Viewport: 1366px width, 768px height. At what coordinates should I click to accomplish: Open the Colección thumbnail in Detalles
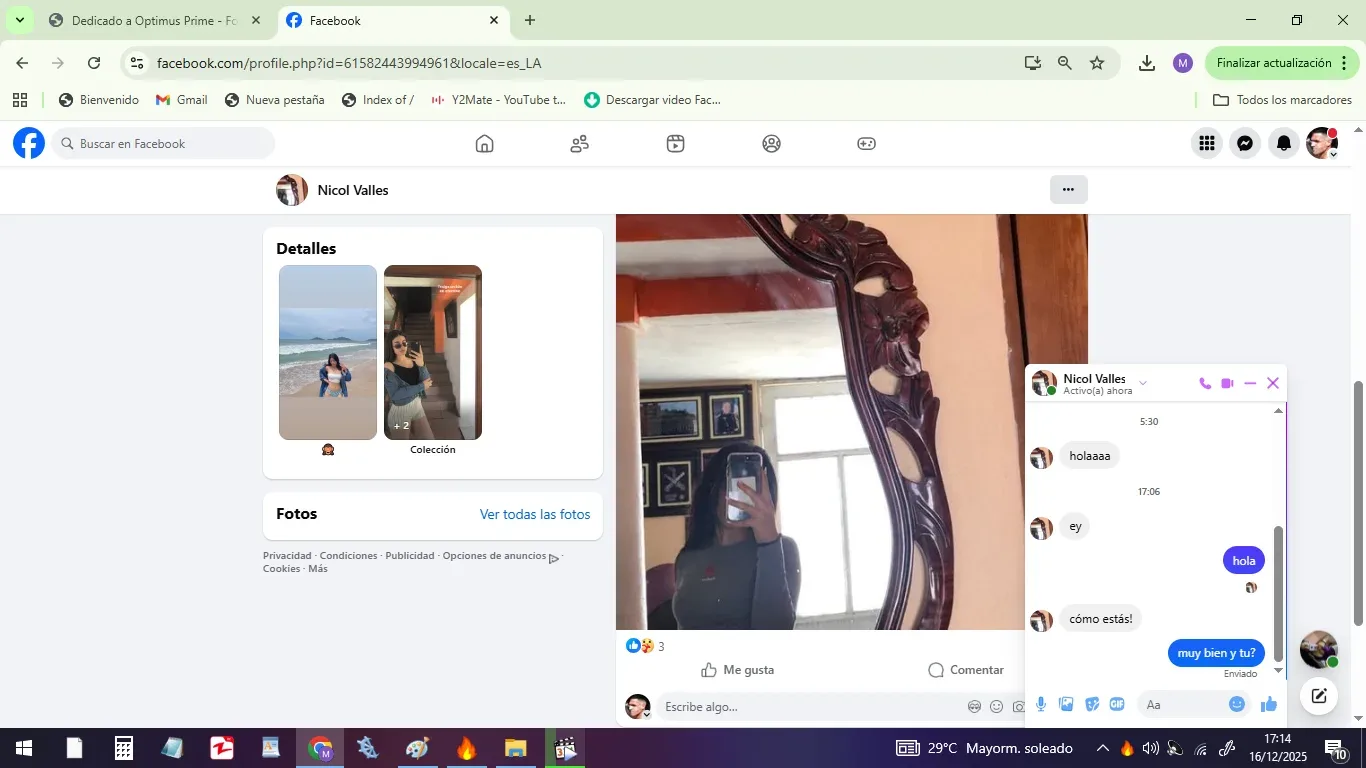(x=433, y=352)
